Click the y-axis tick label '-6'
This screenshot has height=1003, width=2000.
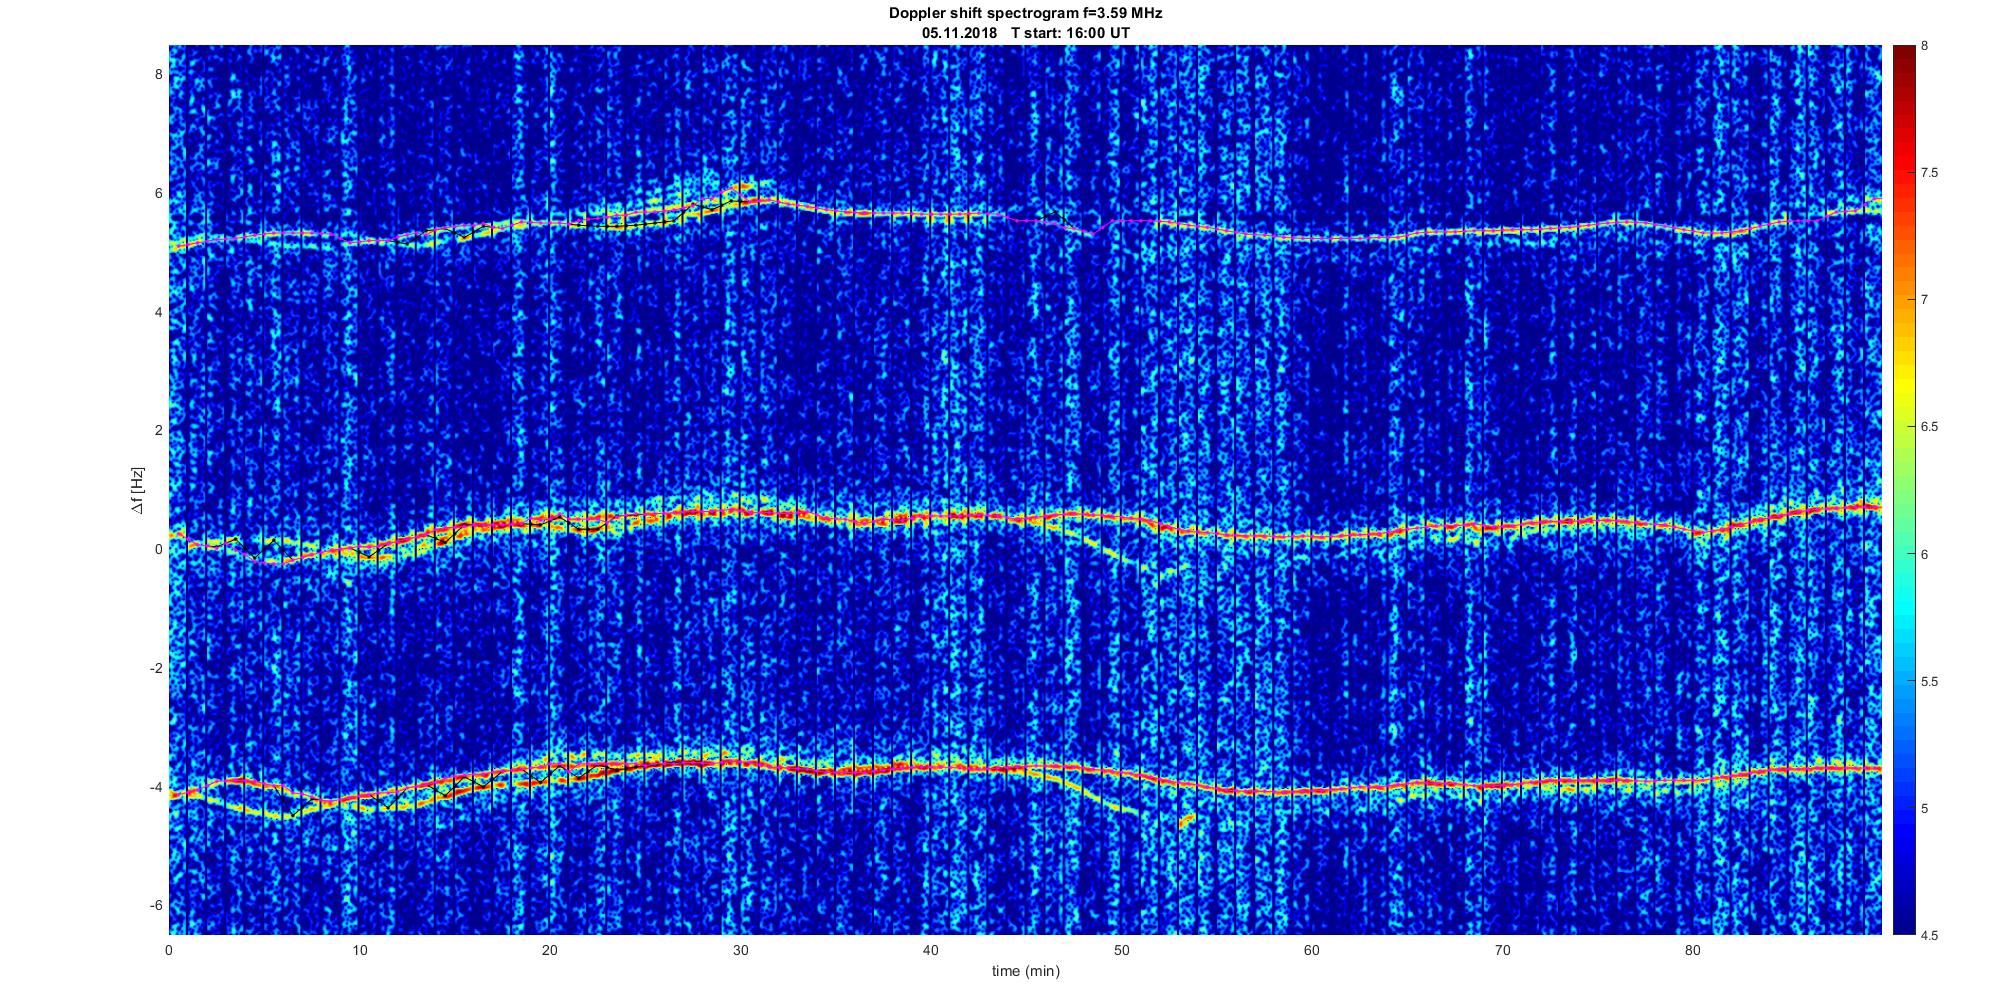pos(155,905)
